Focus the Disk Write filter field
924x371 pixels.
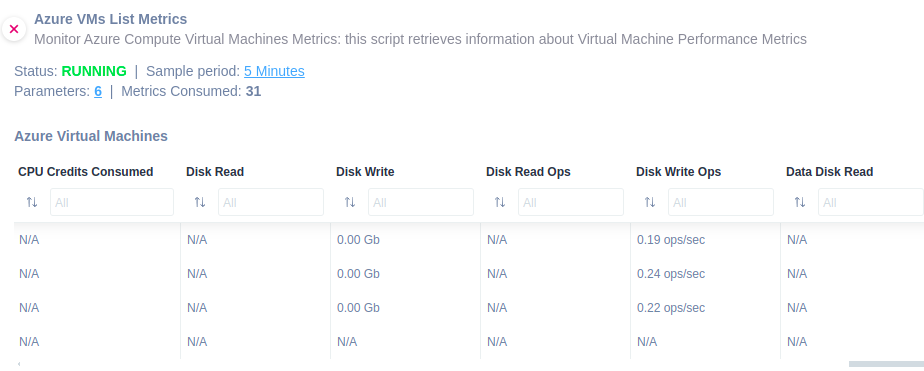pos(421,202)
